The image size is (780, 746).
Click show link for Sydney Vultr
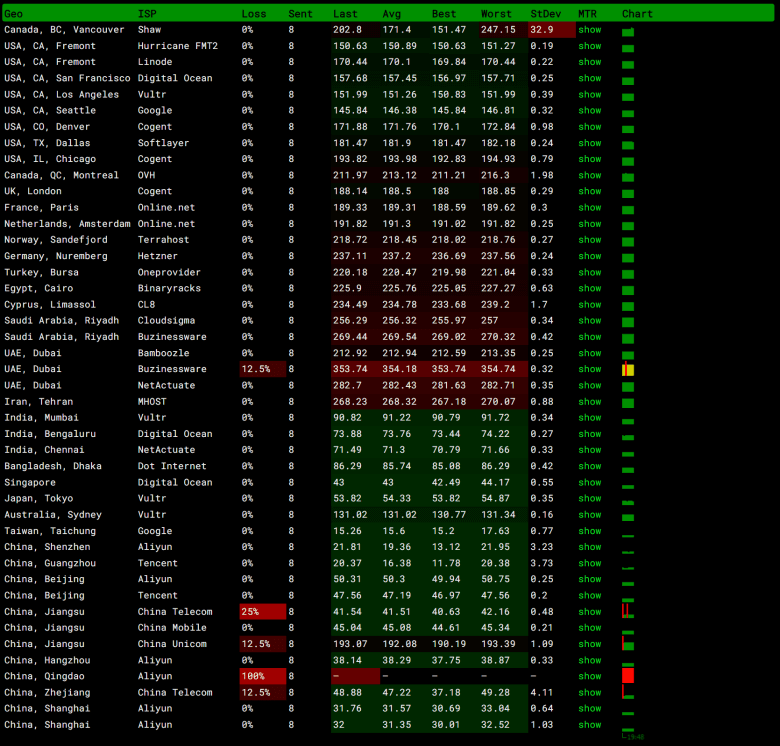click(x=589, y=515)
